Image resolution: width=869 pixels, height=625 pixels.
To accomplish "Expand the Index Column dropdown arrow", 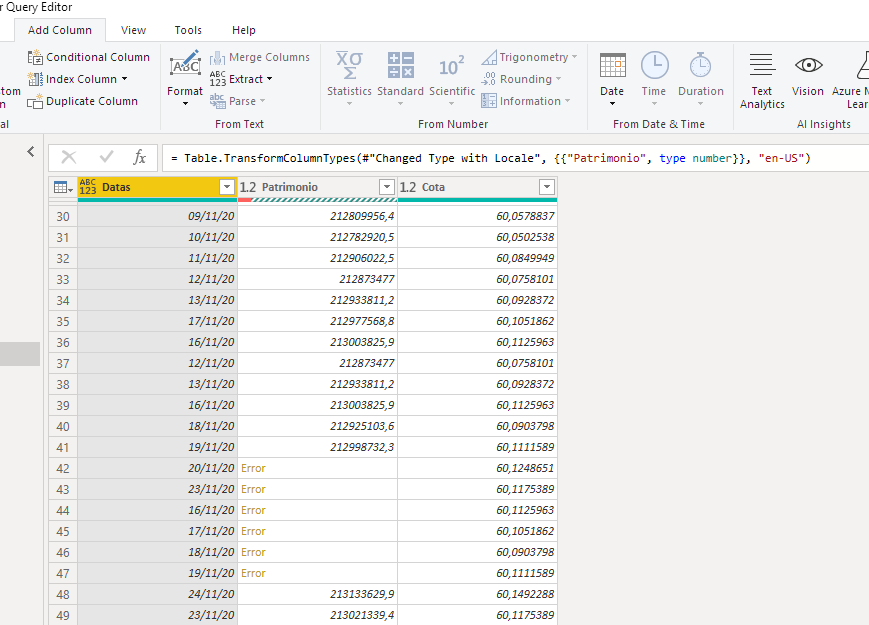I will [x=125, y=79].
